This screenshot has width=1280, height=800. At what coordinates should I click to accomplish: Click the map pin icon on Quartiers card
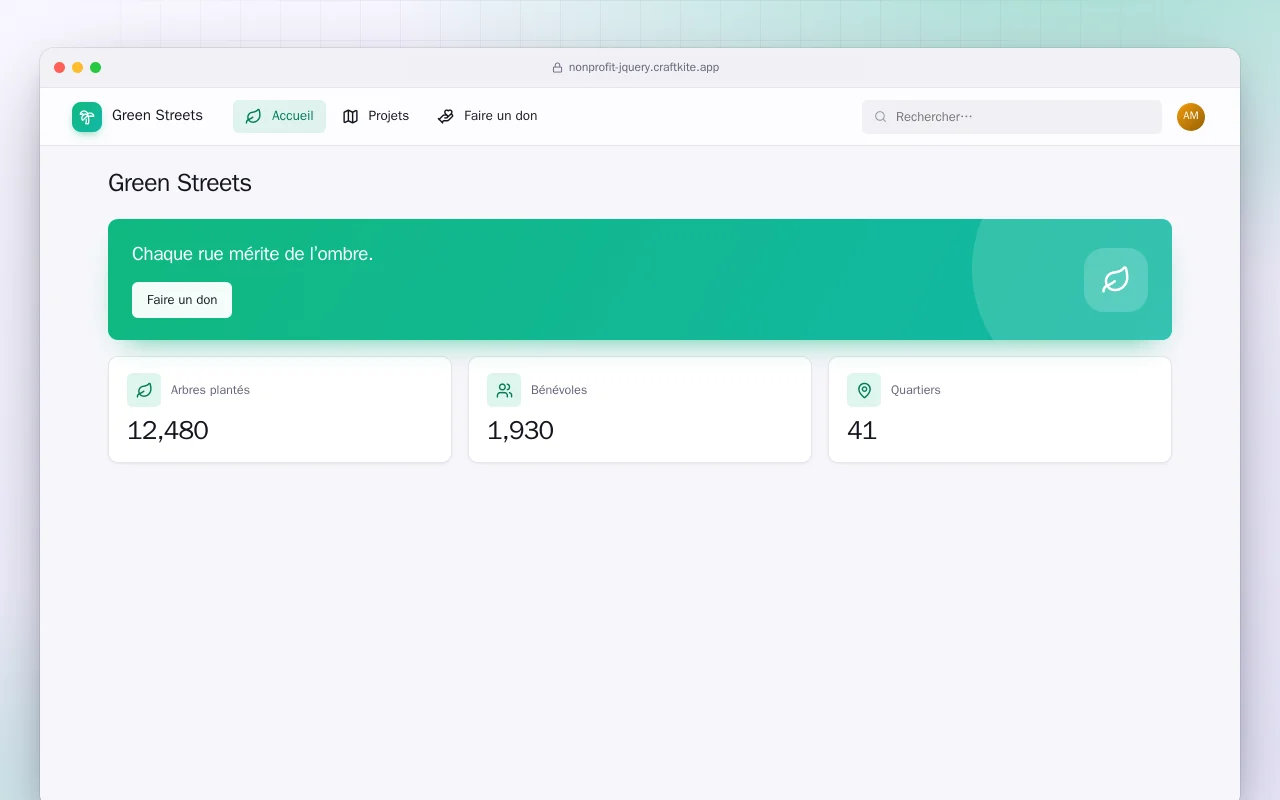point(864,390)
